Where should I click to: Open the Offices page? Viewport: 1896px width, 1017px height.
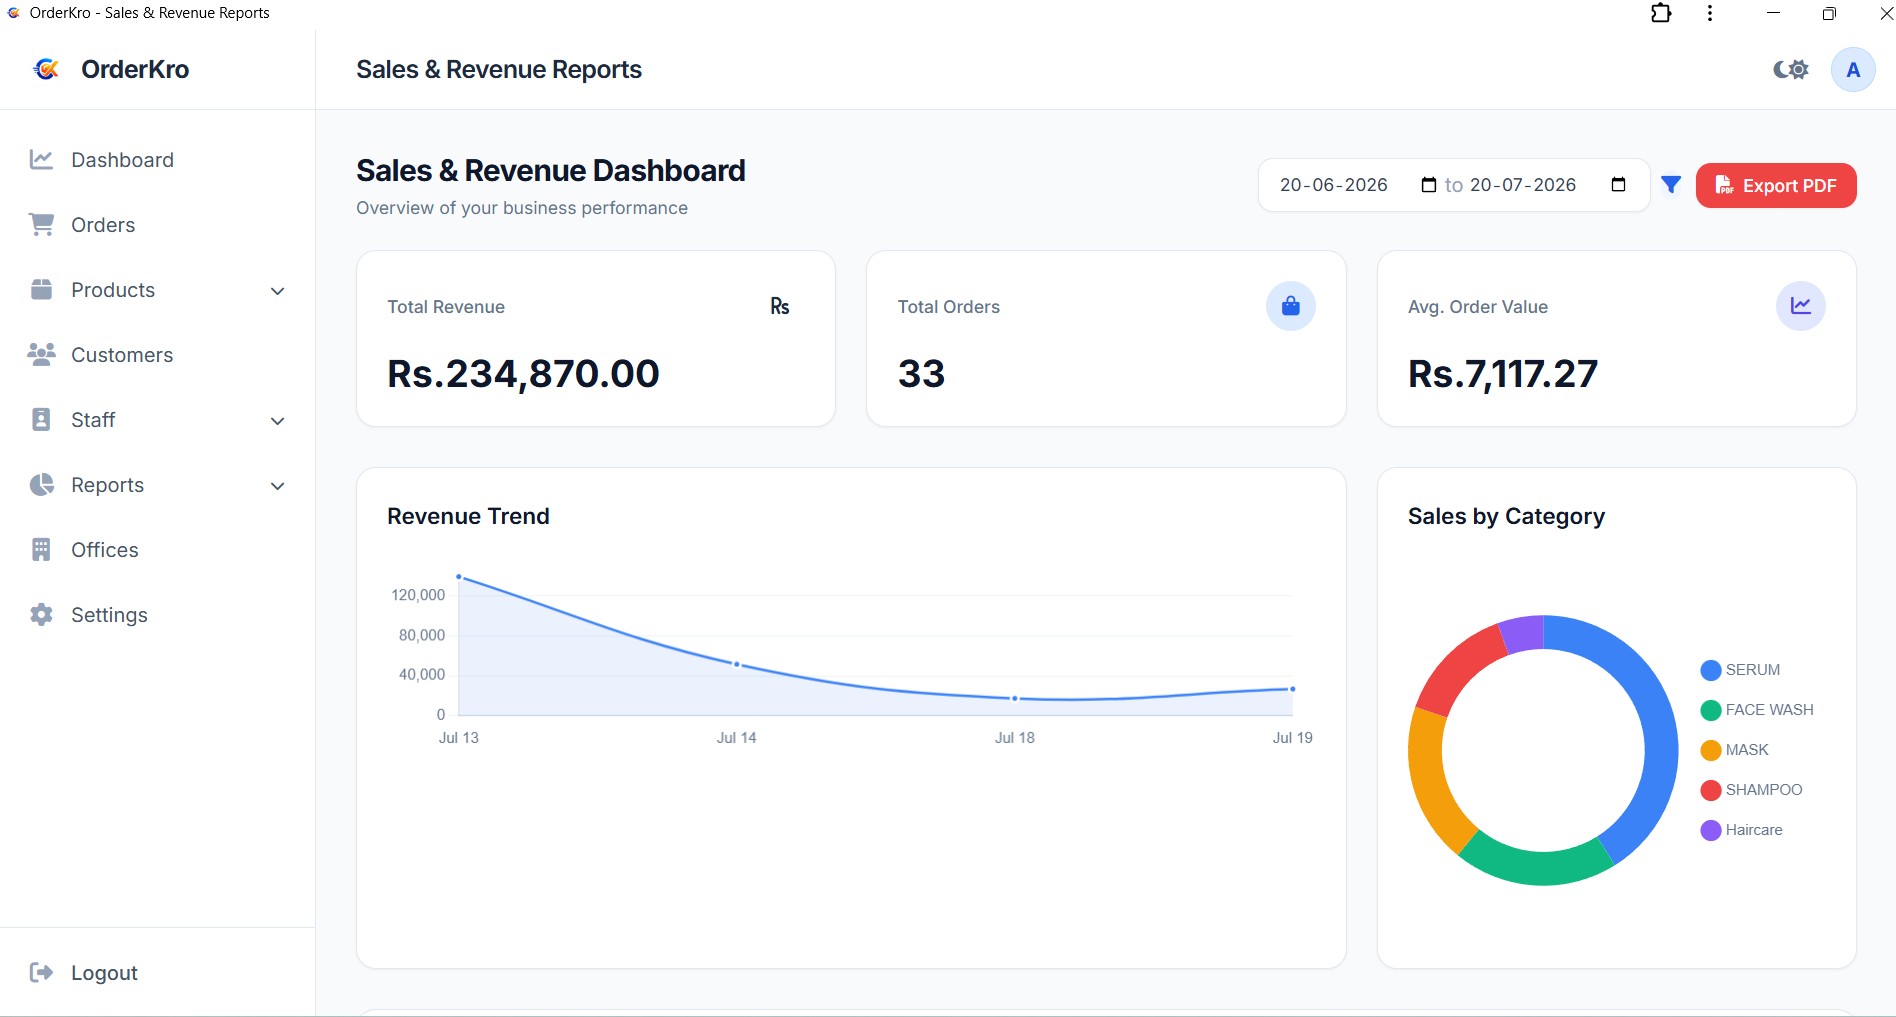coord(157,550)
